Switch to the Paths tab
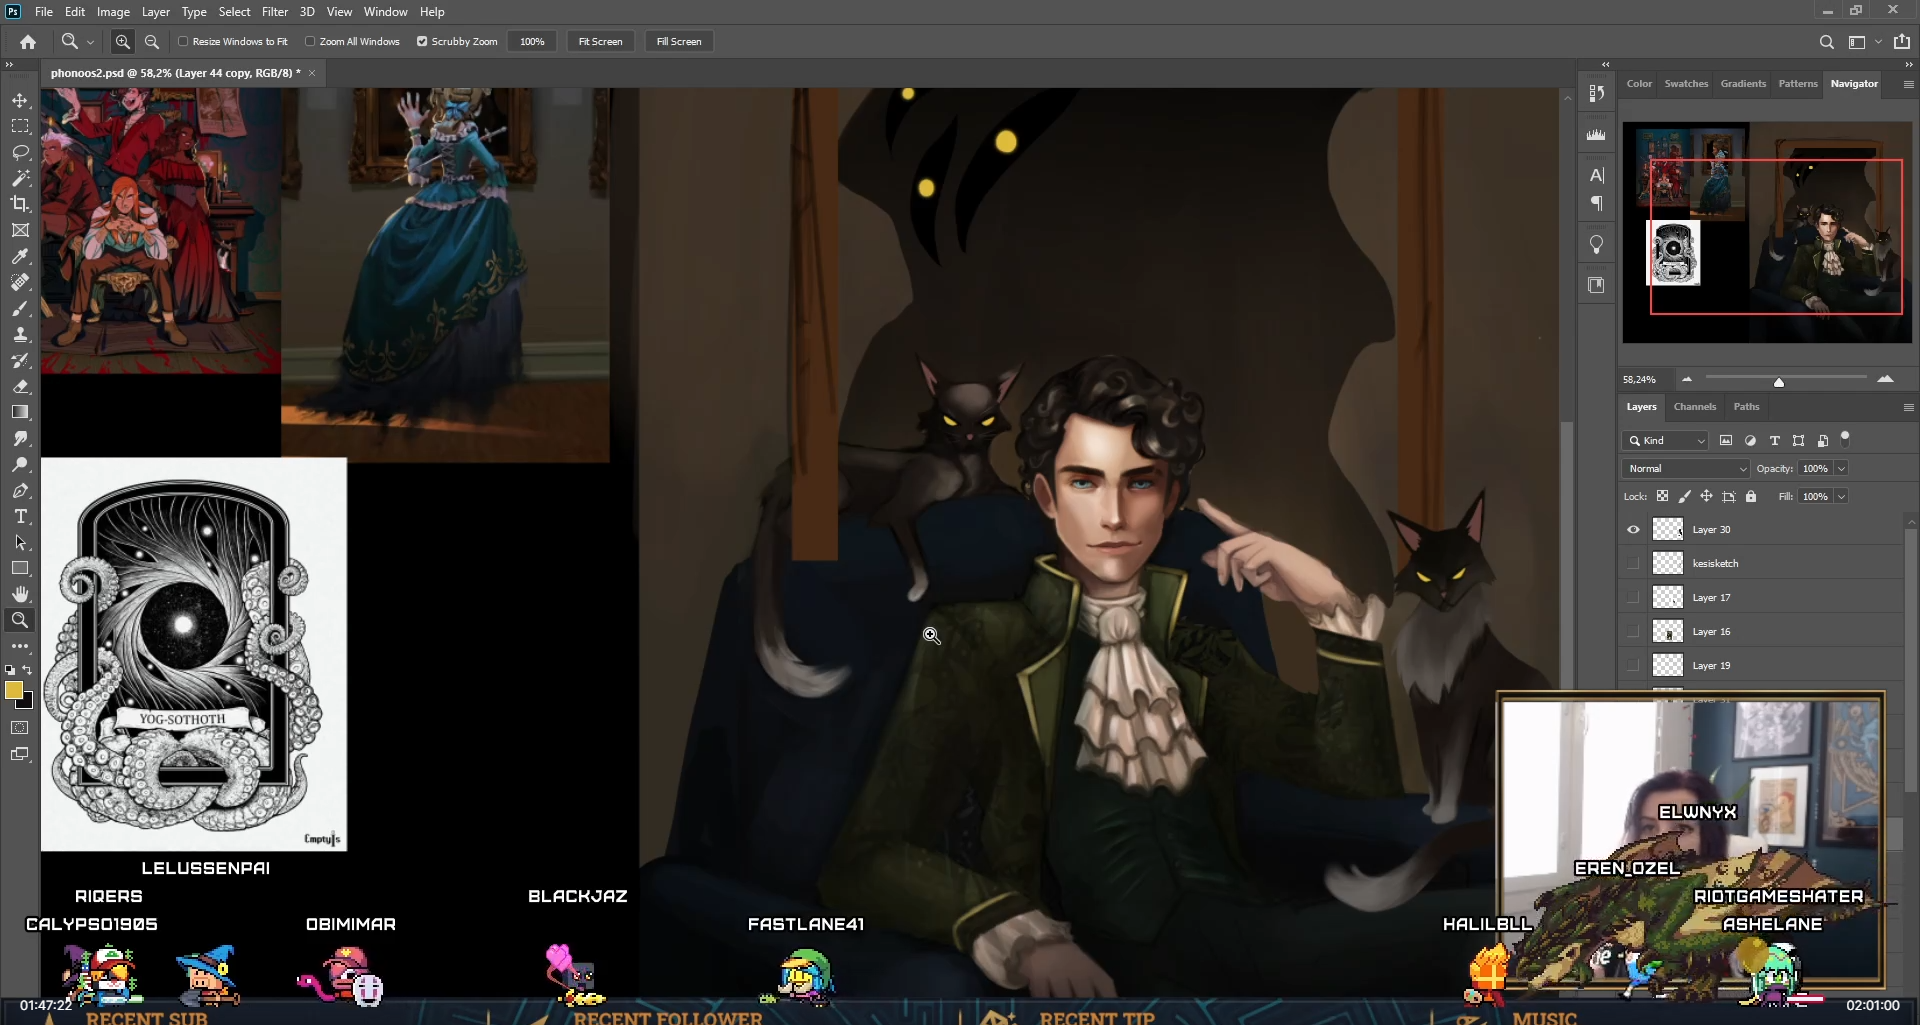The image size is (1920, 1025). pos(1746,407)
